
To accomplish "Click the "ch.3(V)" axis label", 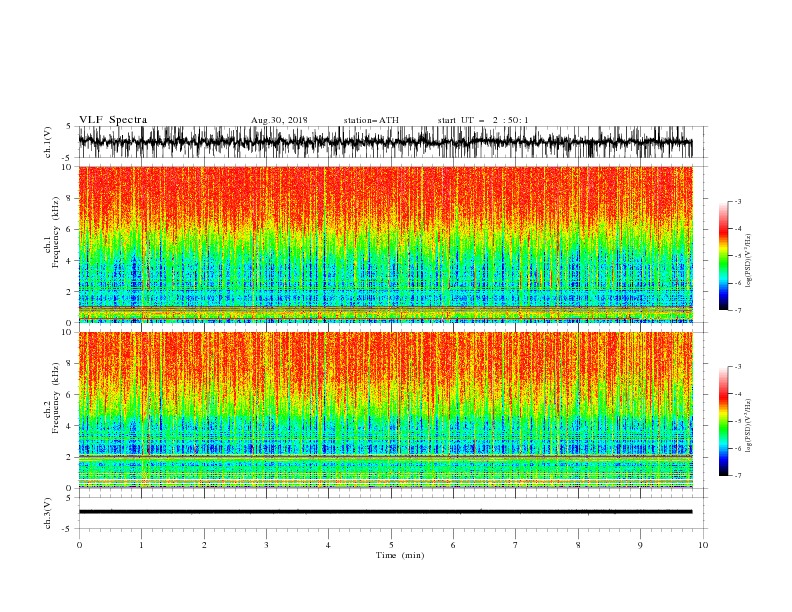I will tap(48, 513).
